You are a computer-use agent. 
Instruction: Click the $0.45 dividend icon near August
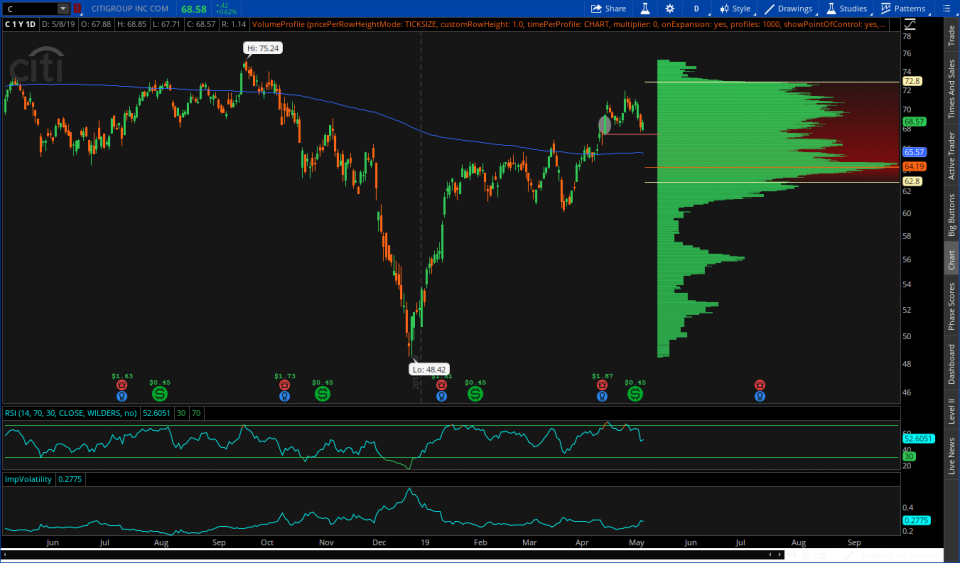[159, 394]
